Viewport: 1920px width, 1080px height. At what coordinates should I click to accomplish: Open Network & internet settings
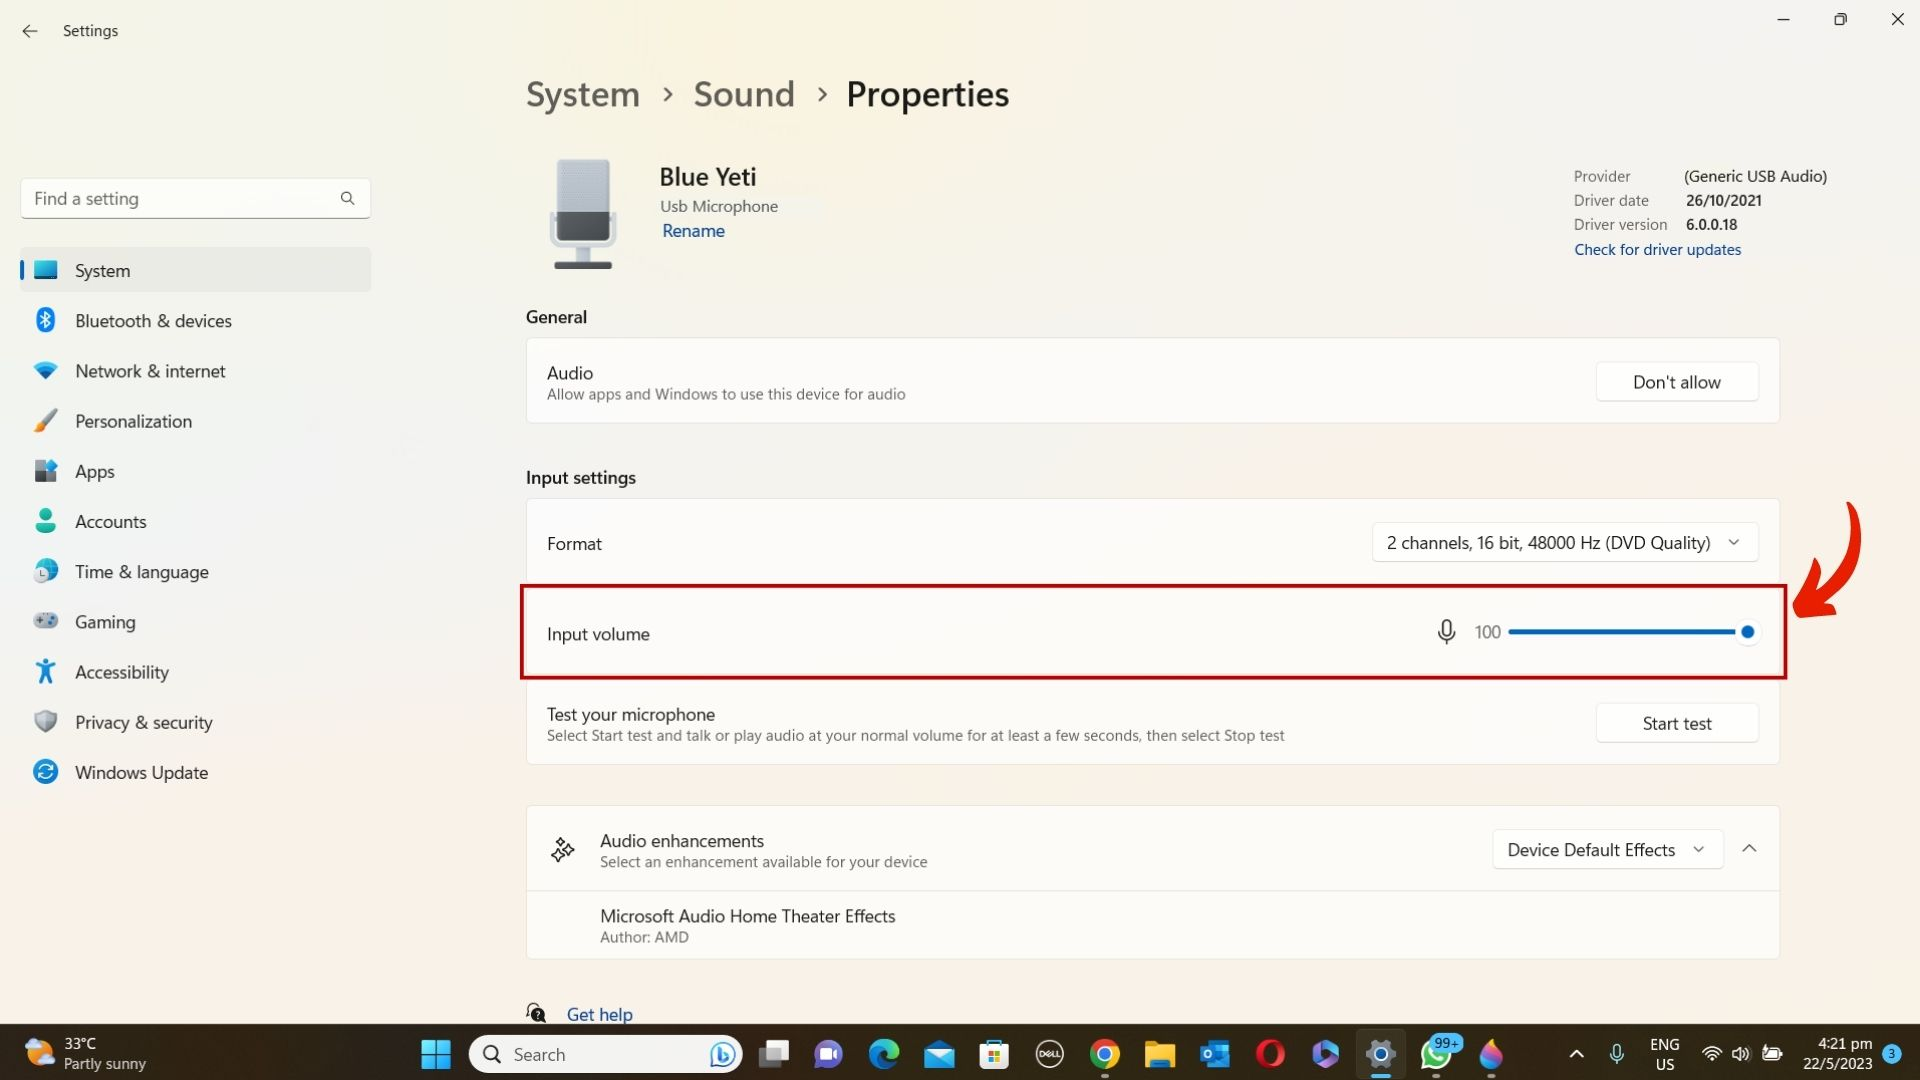pos(196,370)
